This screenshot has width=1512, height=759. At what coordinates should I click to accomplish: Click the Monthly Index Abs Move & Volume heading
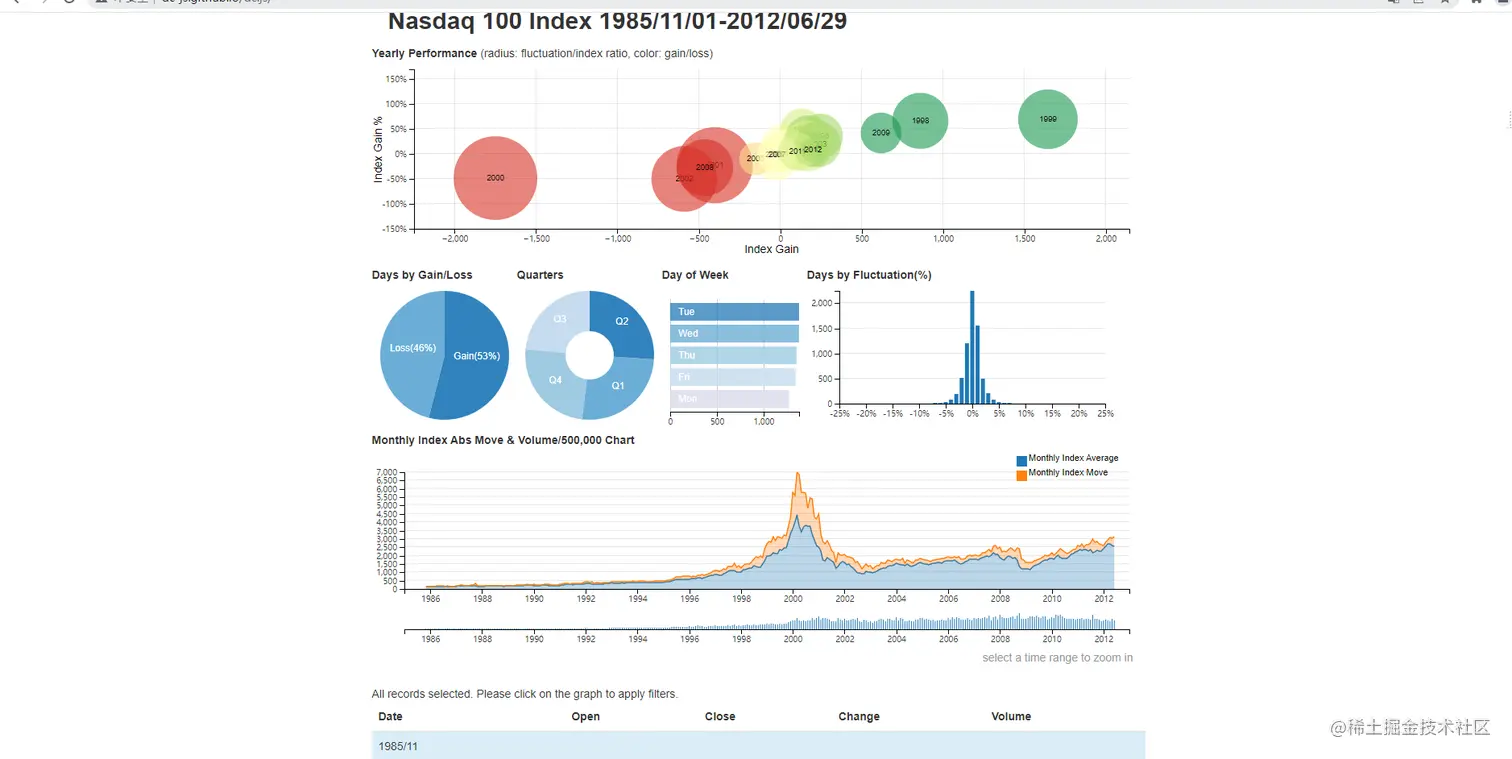[503, 440]
